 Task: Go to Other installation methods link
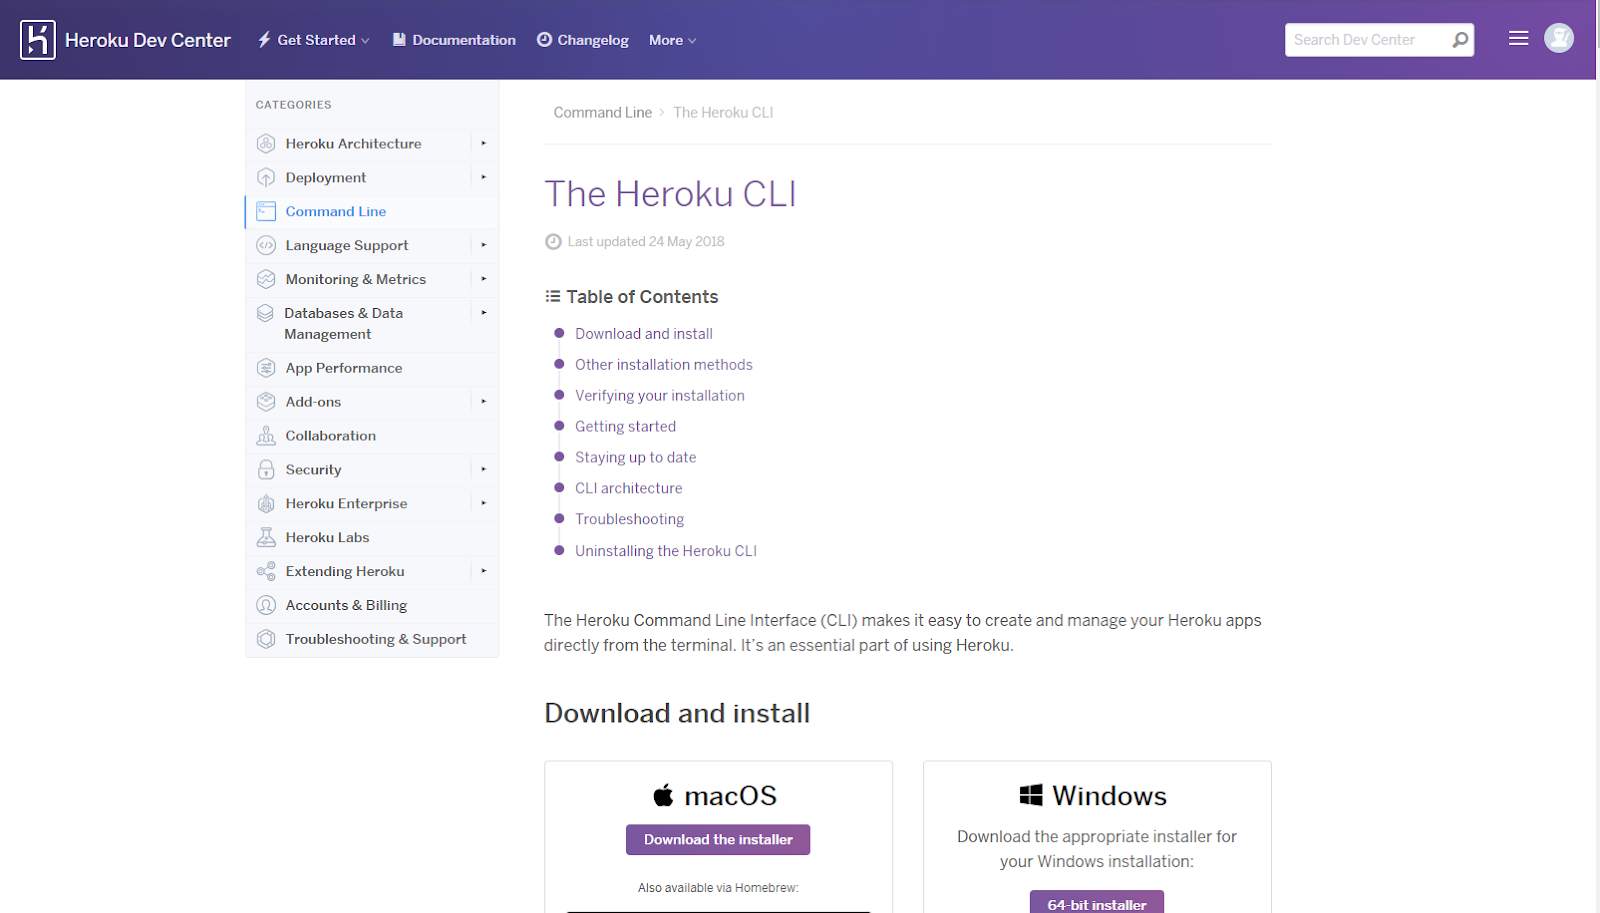click(664, 365)
